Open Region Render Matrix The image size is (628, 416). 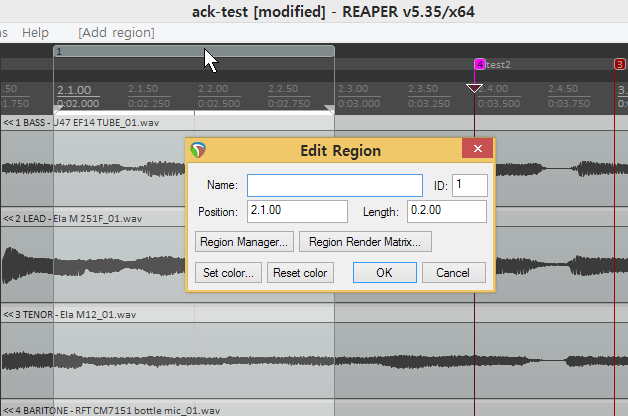pos(365,242)
